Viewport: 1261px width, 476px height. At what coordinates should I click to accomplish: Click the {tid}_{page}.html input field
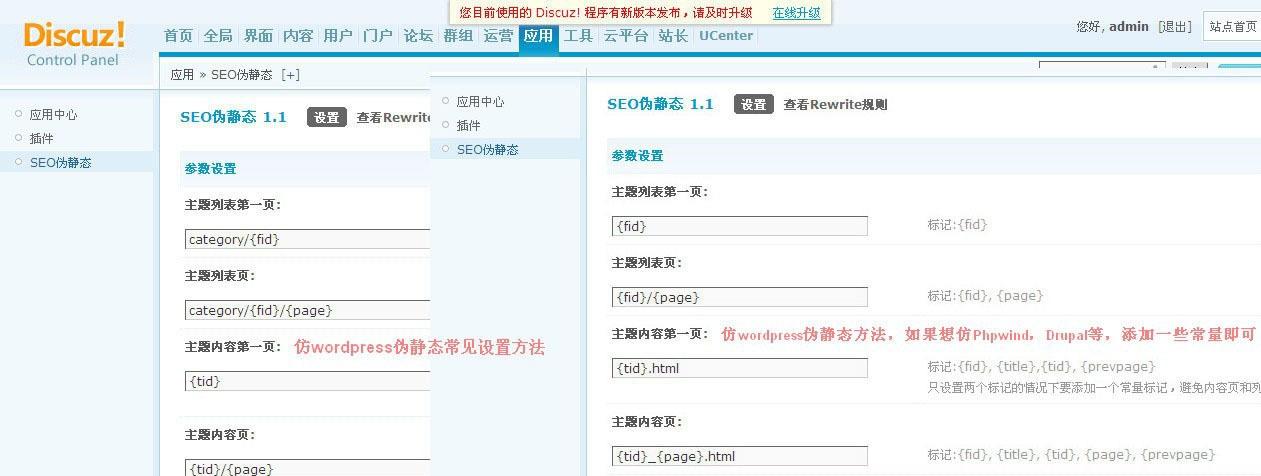click(740, 456)
